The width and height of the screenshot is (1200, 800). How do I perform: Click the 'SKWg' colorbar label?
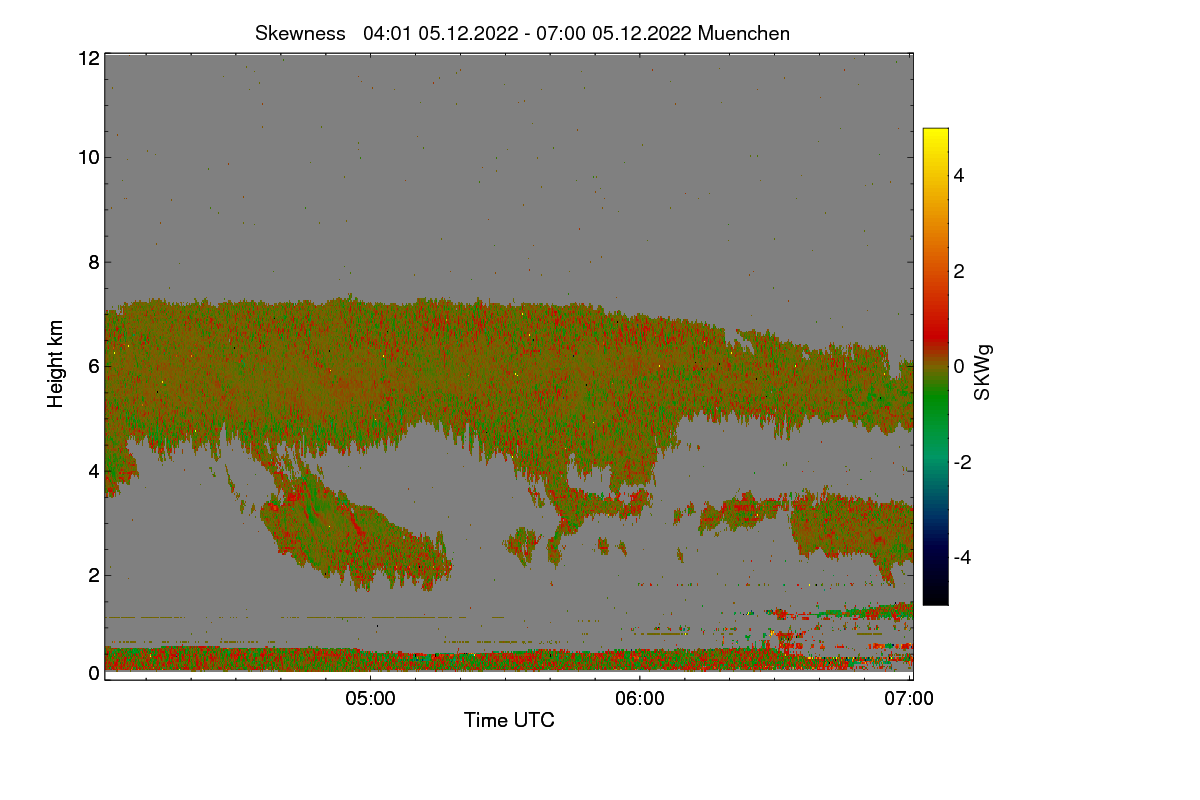coord(983,372)
